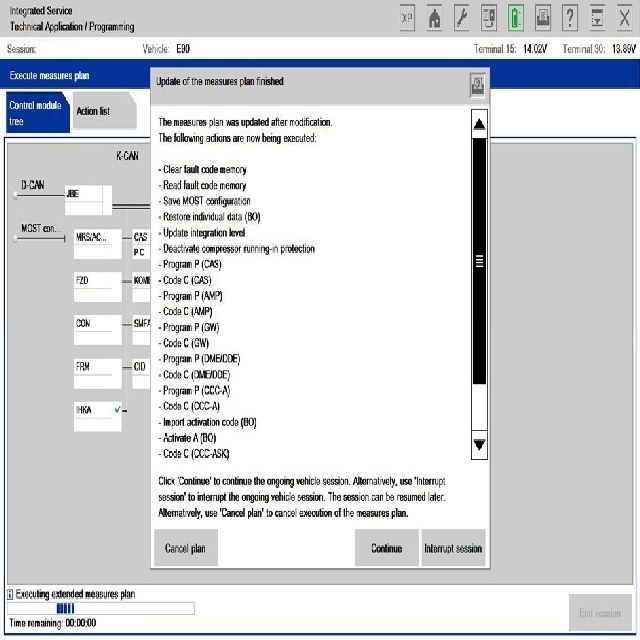Image resolution: width=640 pixels, height=640 pixels.
Task: Click the scroll down arrow in dialog
Action: (x=479, y=444)
